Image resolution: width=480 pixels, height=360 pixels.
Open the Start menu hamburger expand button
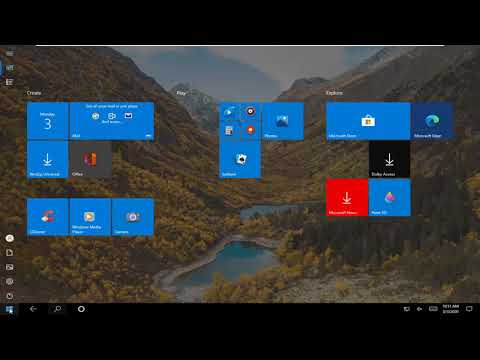coord(10,54)
